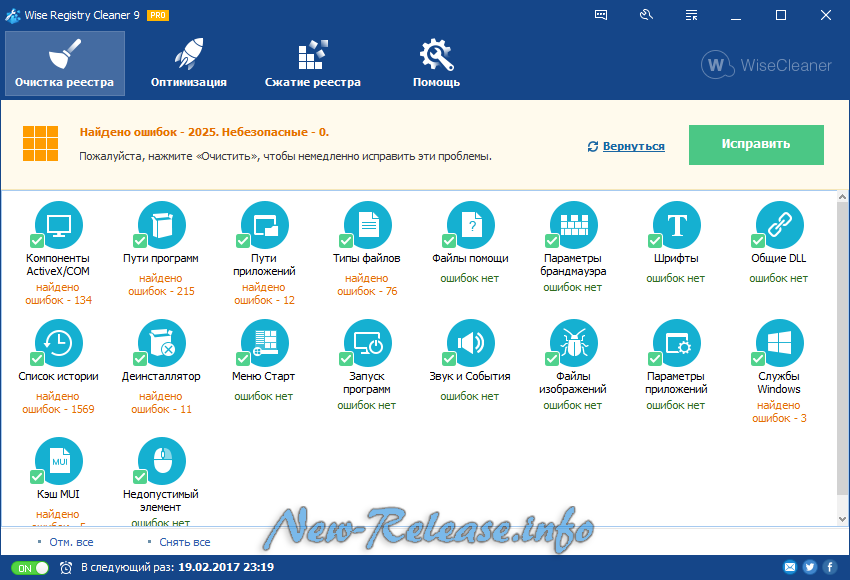Open the WiseCleaner logo link
Viewport: 850px width, 580px height.
[766, 65]
